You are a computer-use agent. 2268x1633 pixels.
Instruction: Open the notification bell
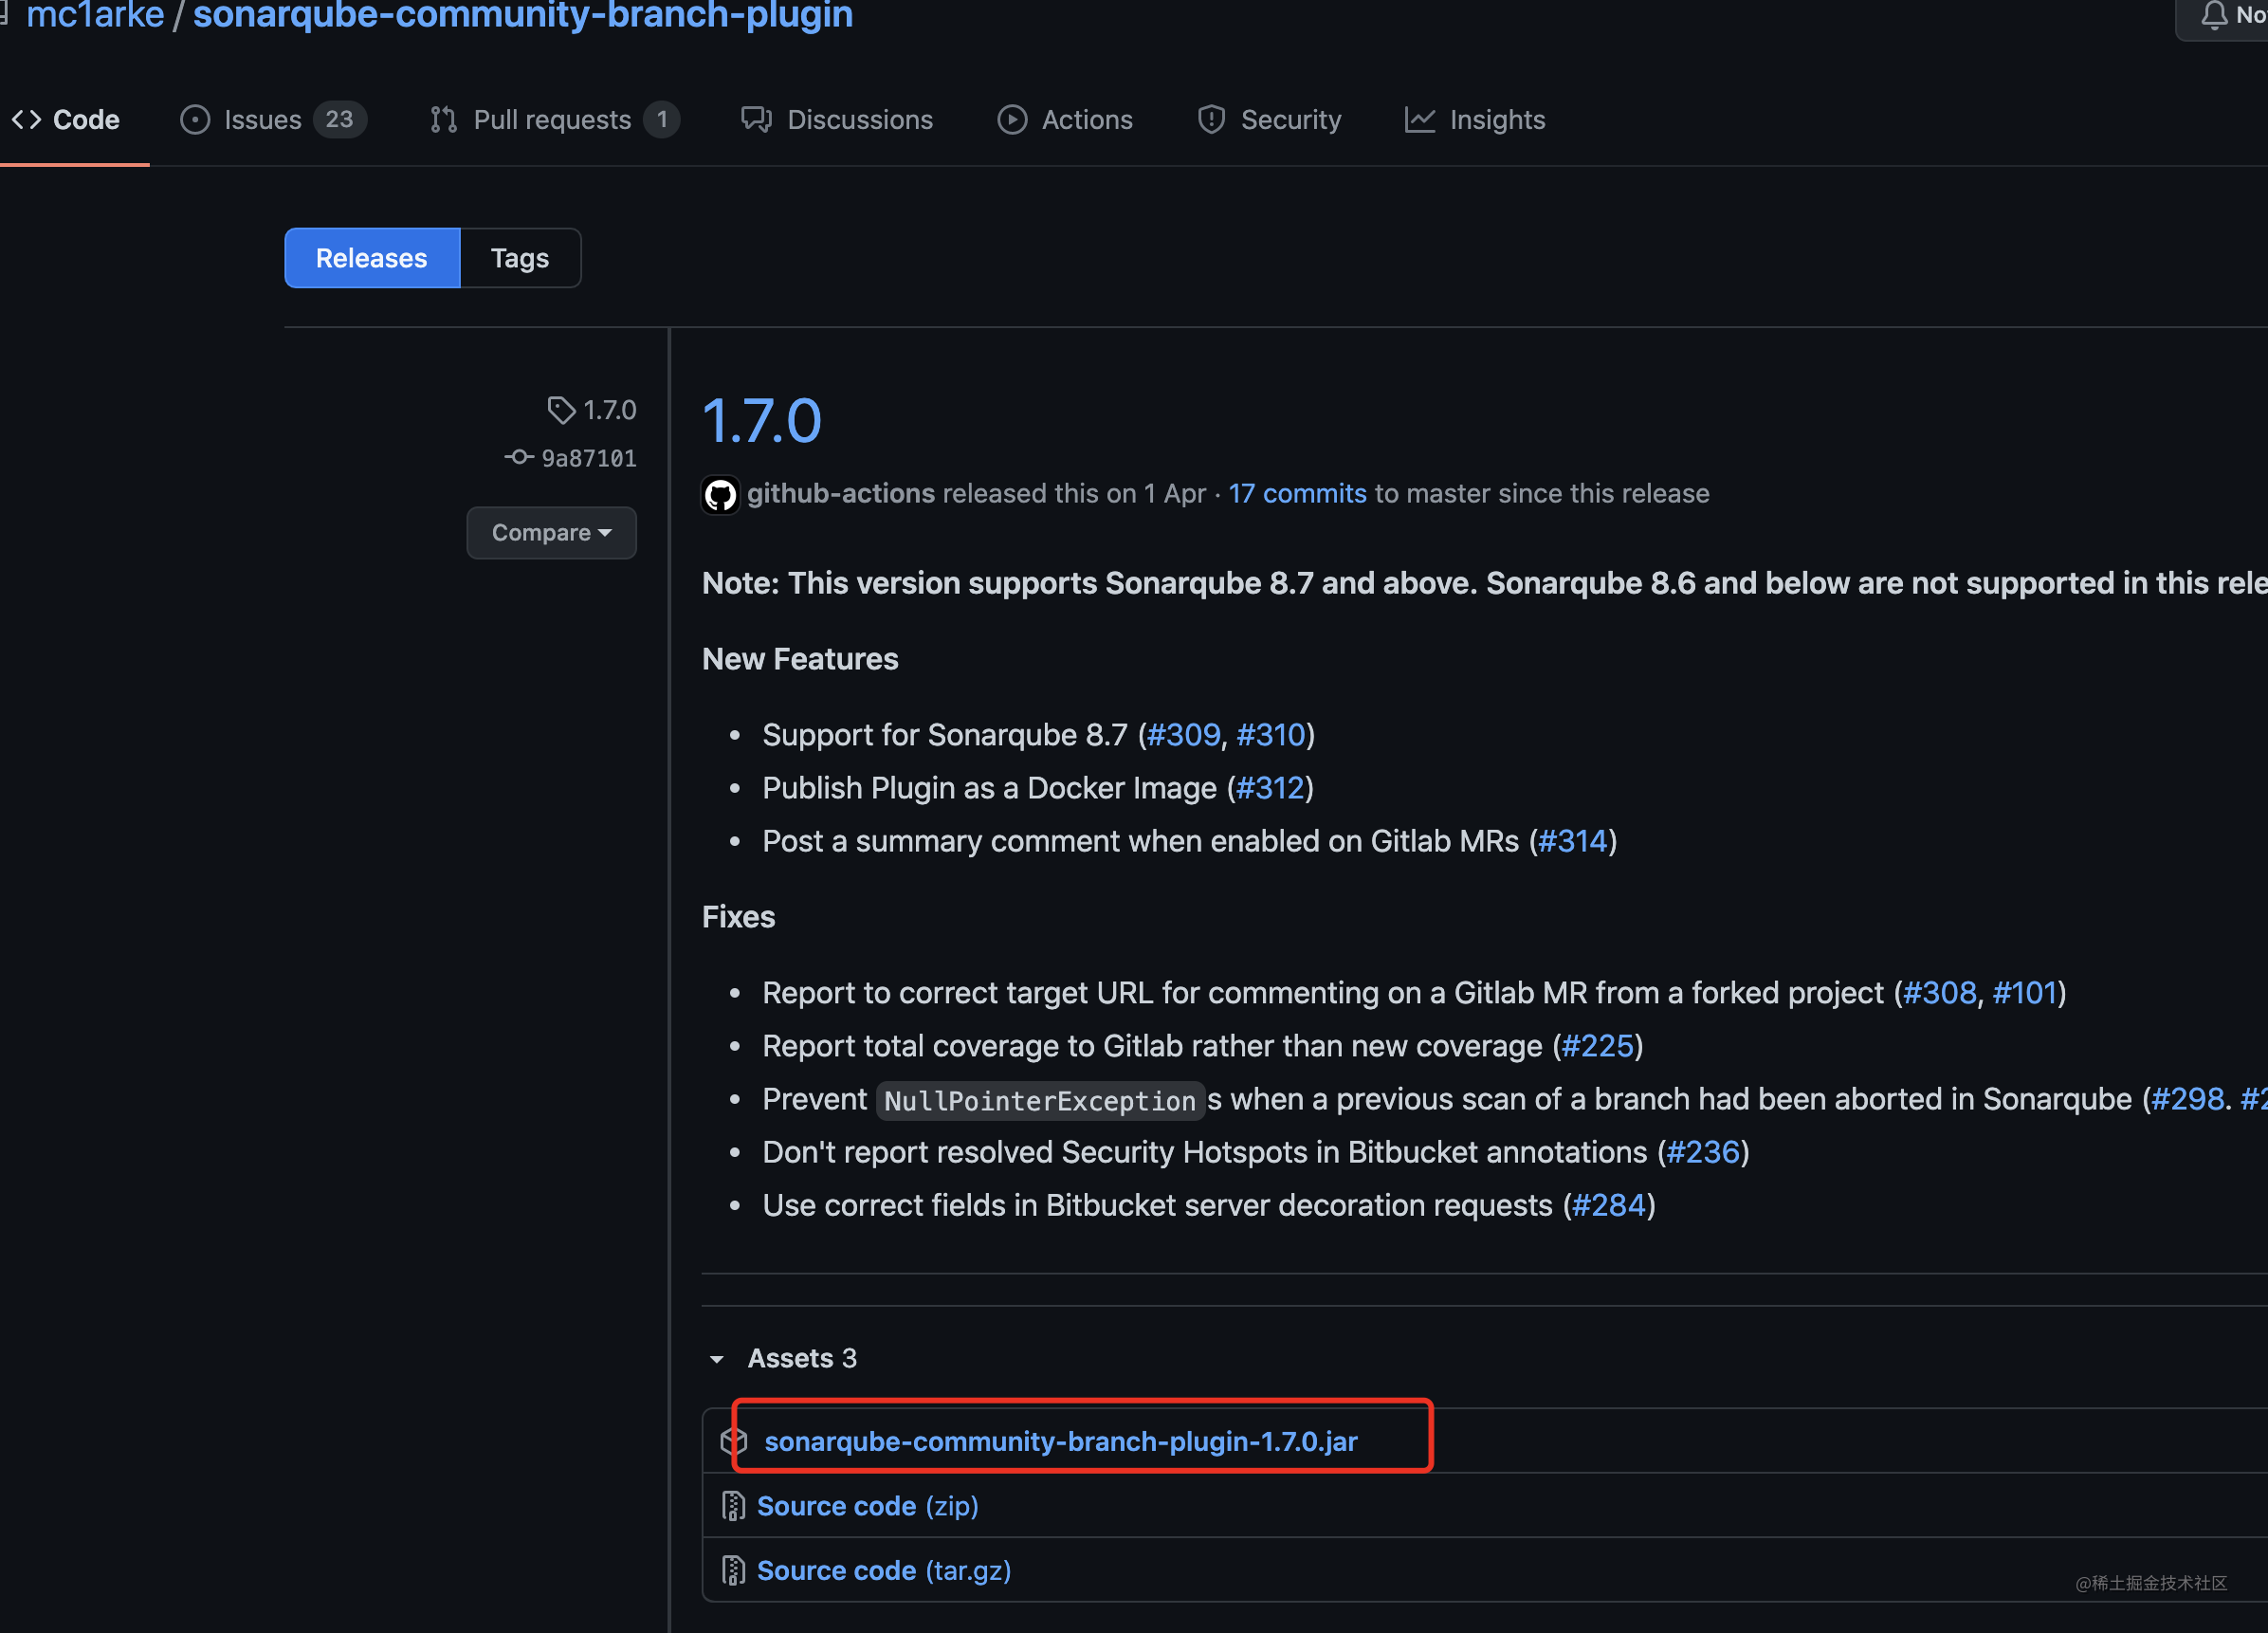(x=2214, y=14)
